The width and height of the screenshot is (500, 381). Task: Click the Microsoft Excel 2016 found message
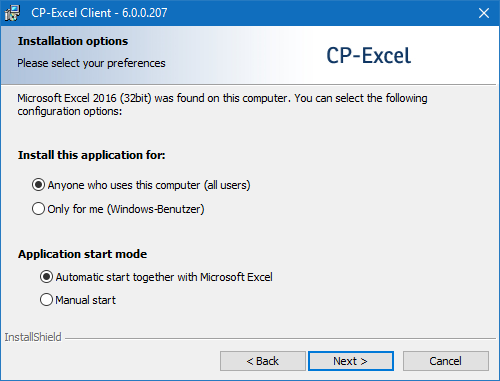click(x=222, y=104)
